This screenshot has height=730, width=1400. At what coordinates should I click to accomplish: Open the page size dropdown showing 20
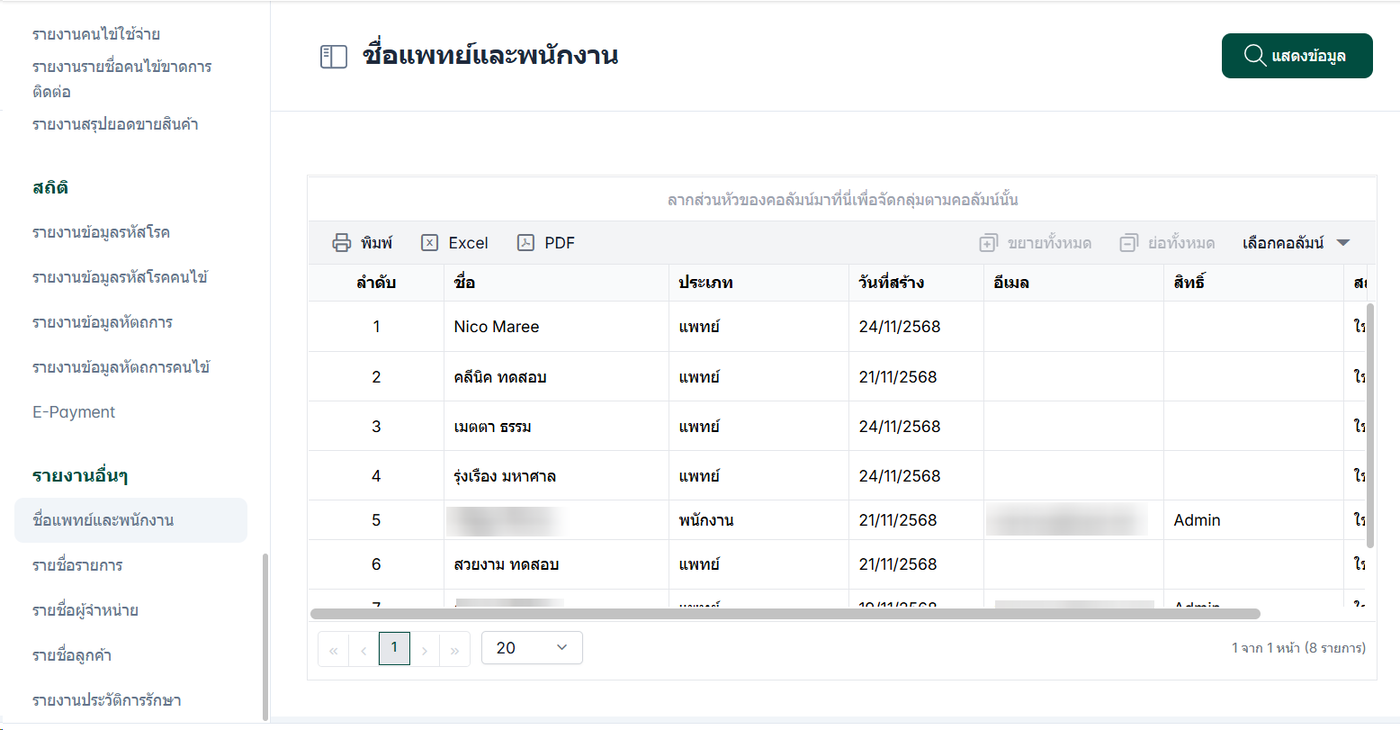(532, 648)
